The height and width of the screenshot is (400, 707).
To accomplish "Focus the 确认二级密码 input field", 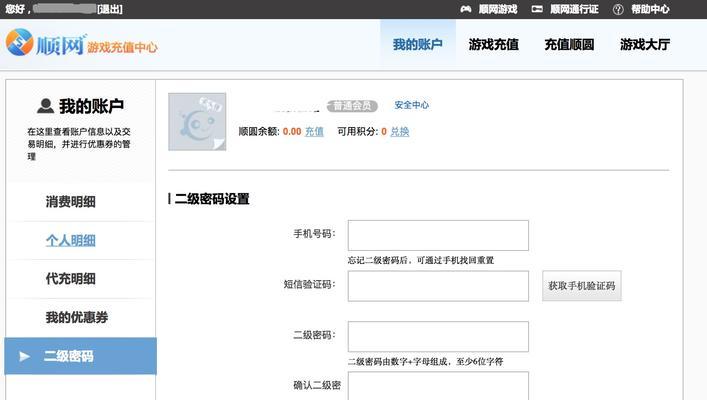I will tap(438, 386).
